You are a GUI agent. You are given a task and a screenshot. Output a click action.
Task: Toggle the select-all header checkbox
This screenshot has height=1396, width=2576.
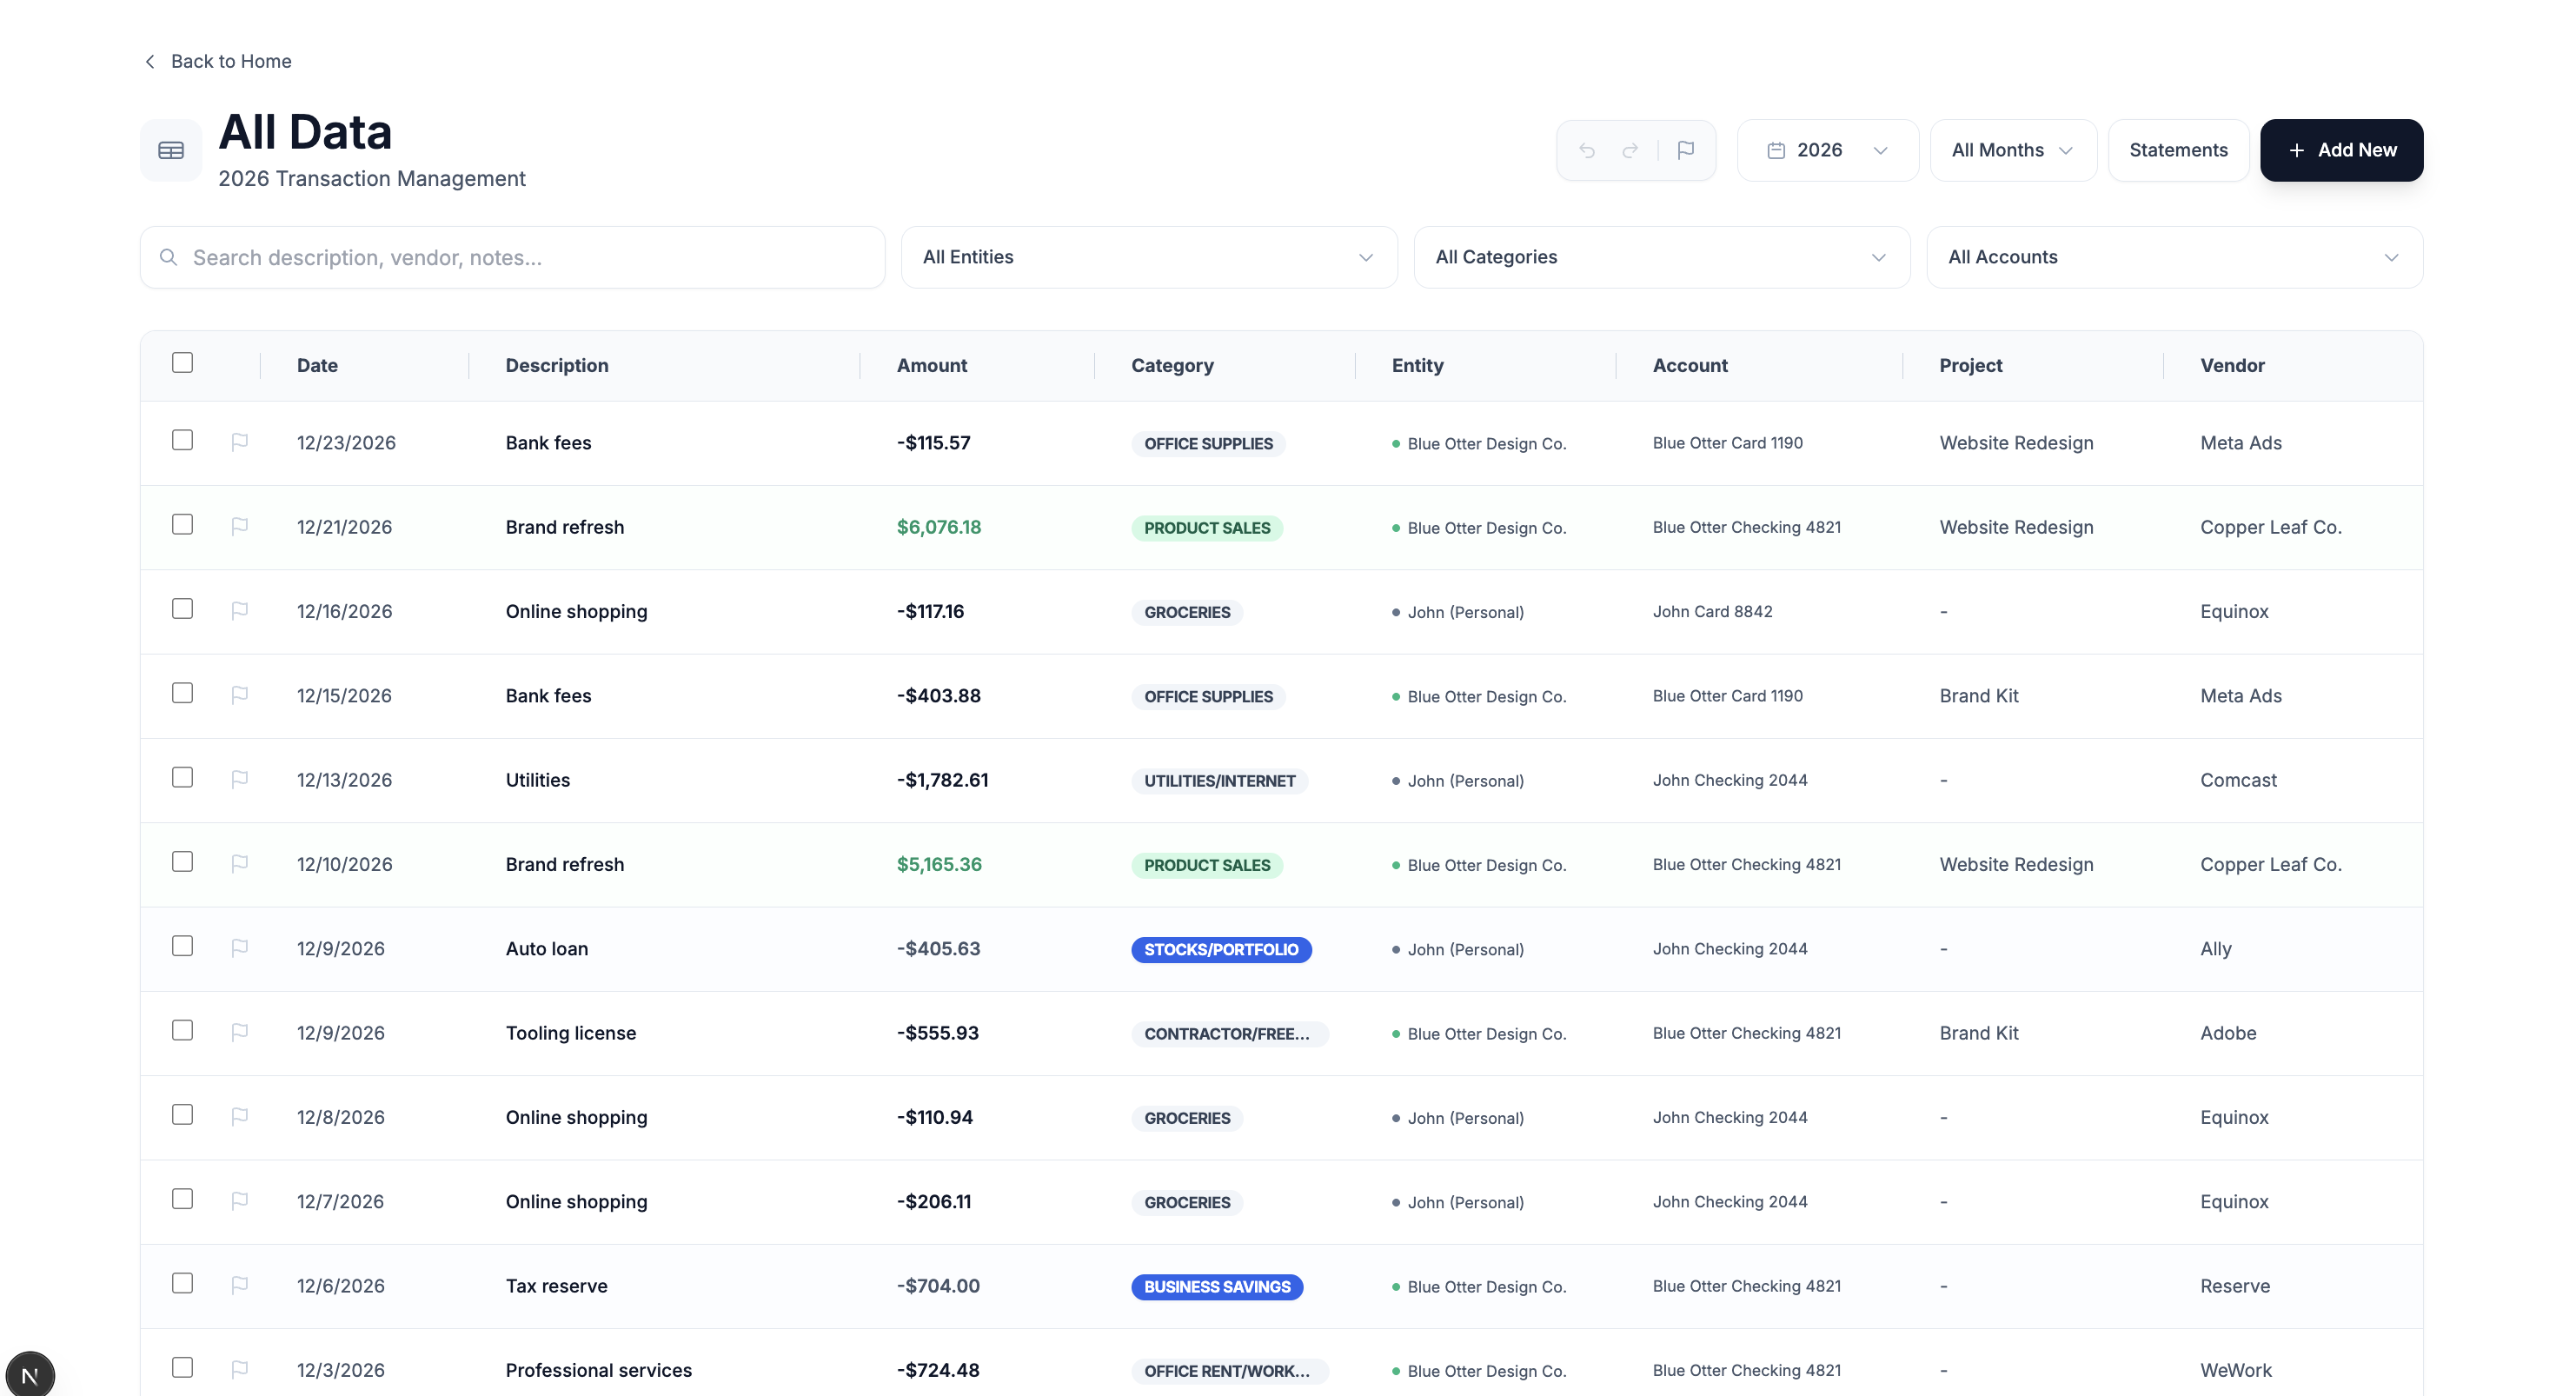(x=182, y=363)
